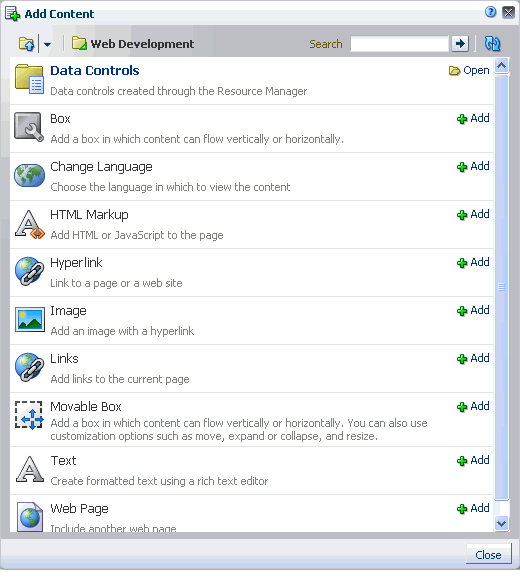Image resolution: width=520 pixels, height=582 pixels.
Task: Click the Search label
Action: 326,44
